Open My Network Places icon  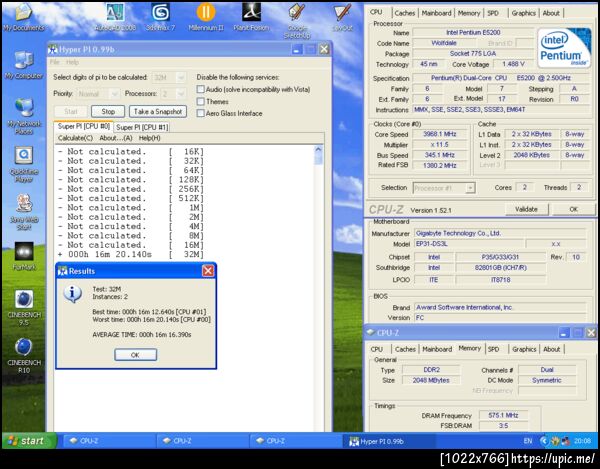pos(24,116)
